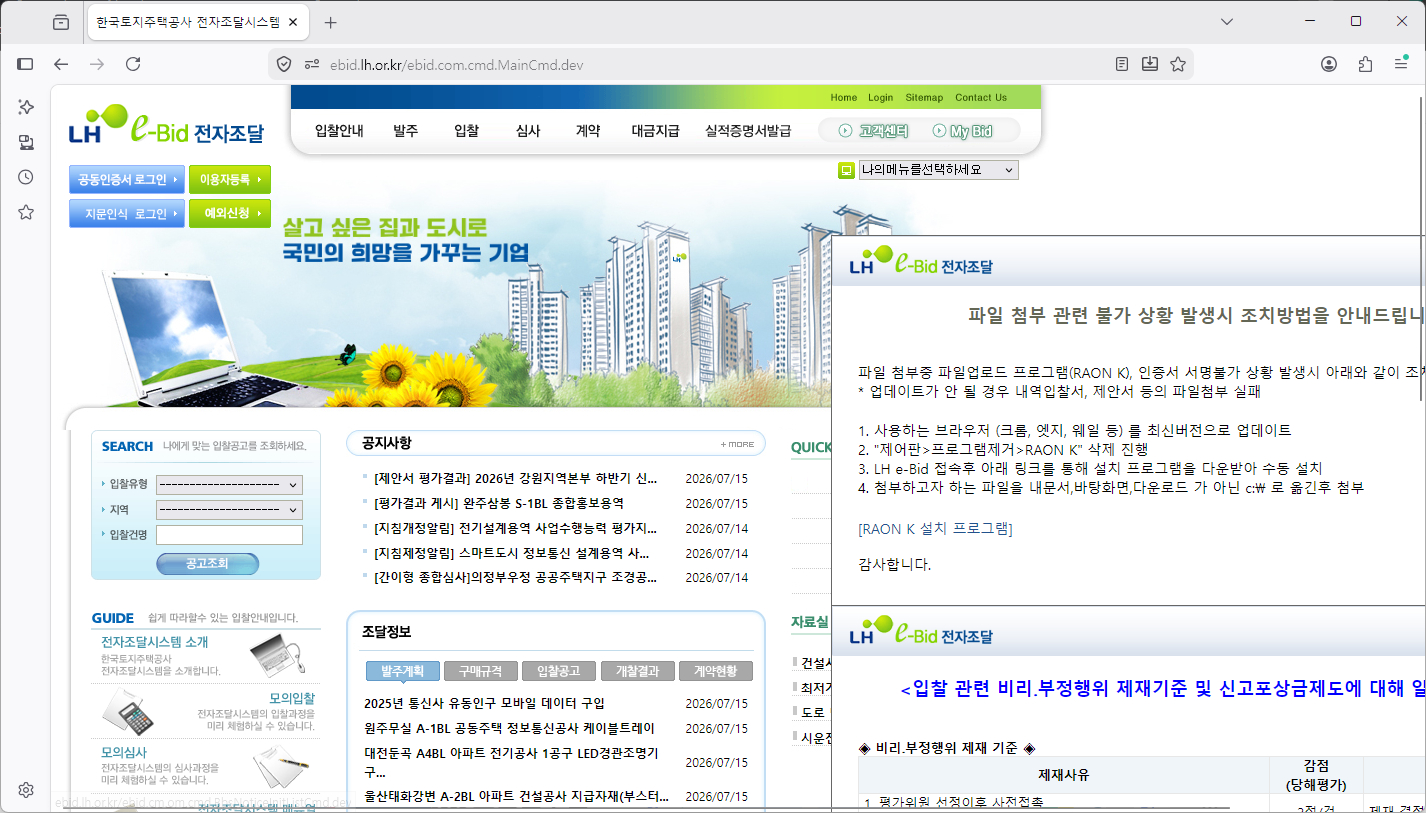Screen dimensions: 1426x813
Task: Click [RAON K 설치 프로그램] link in popup
Action: point(936,528)
